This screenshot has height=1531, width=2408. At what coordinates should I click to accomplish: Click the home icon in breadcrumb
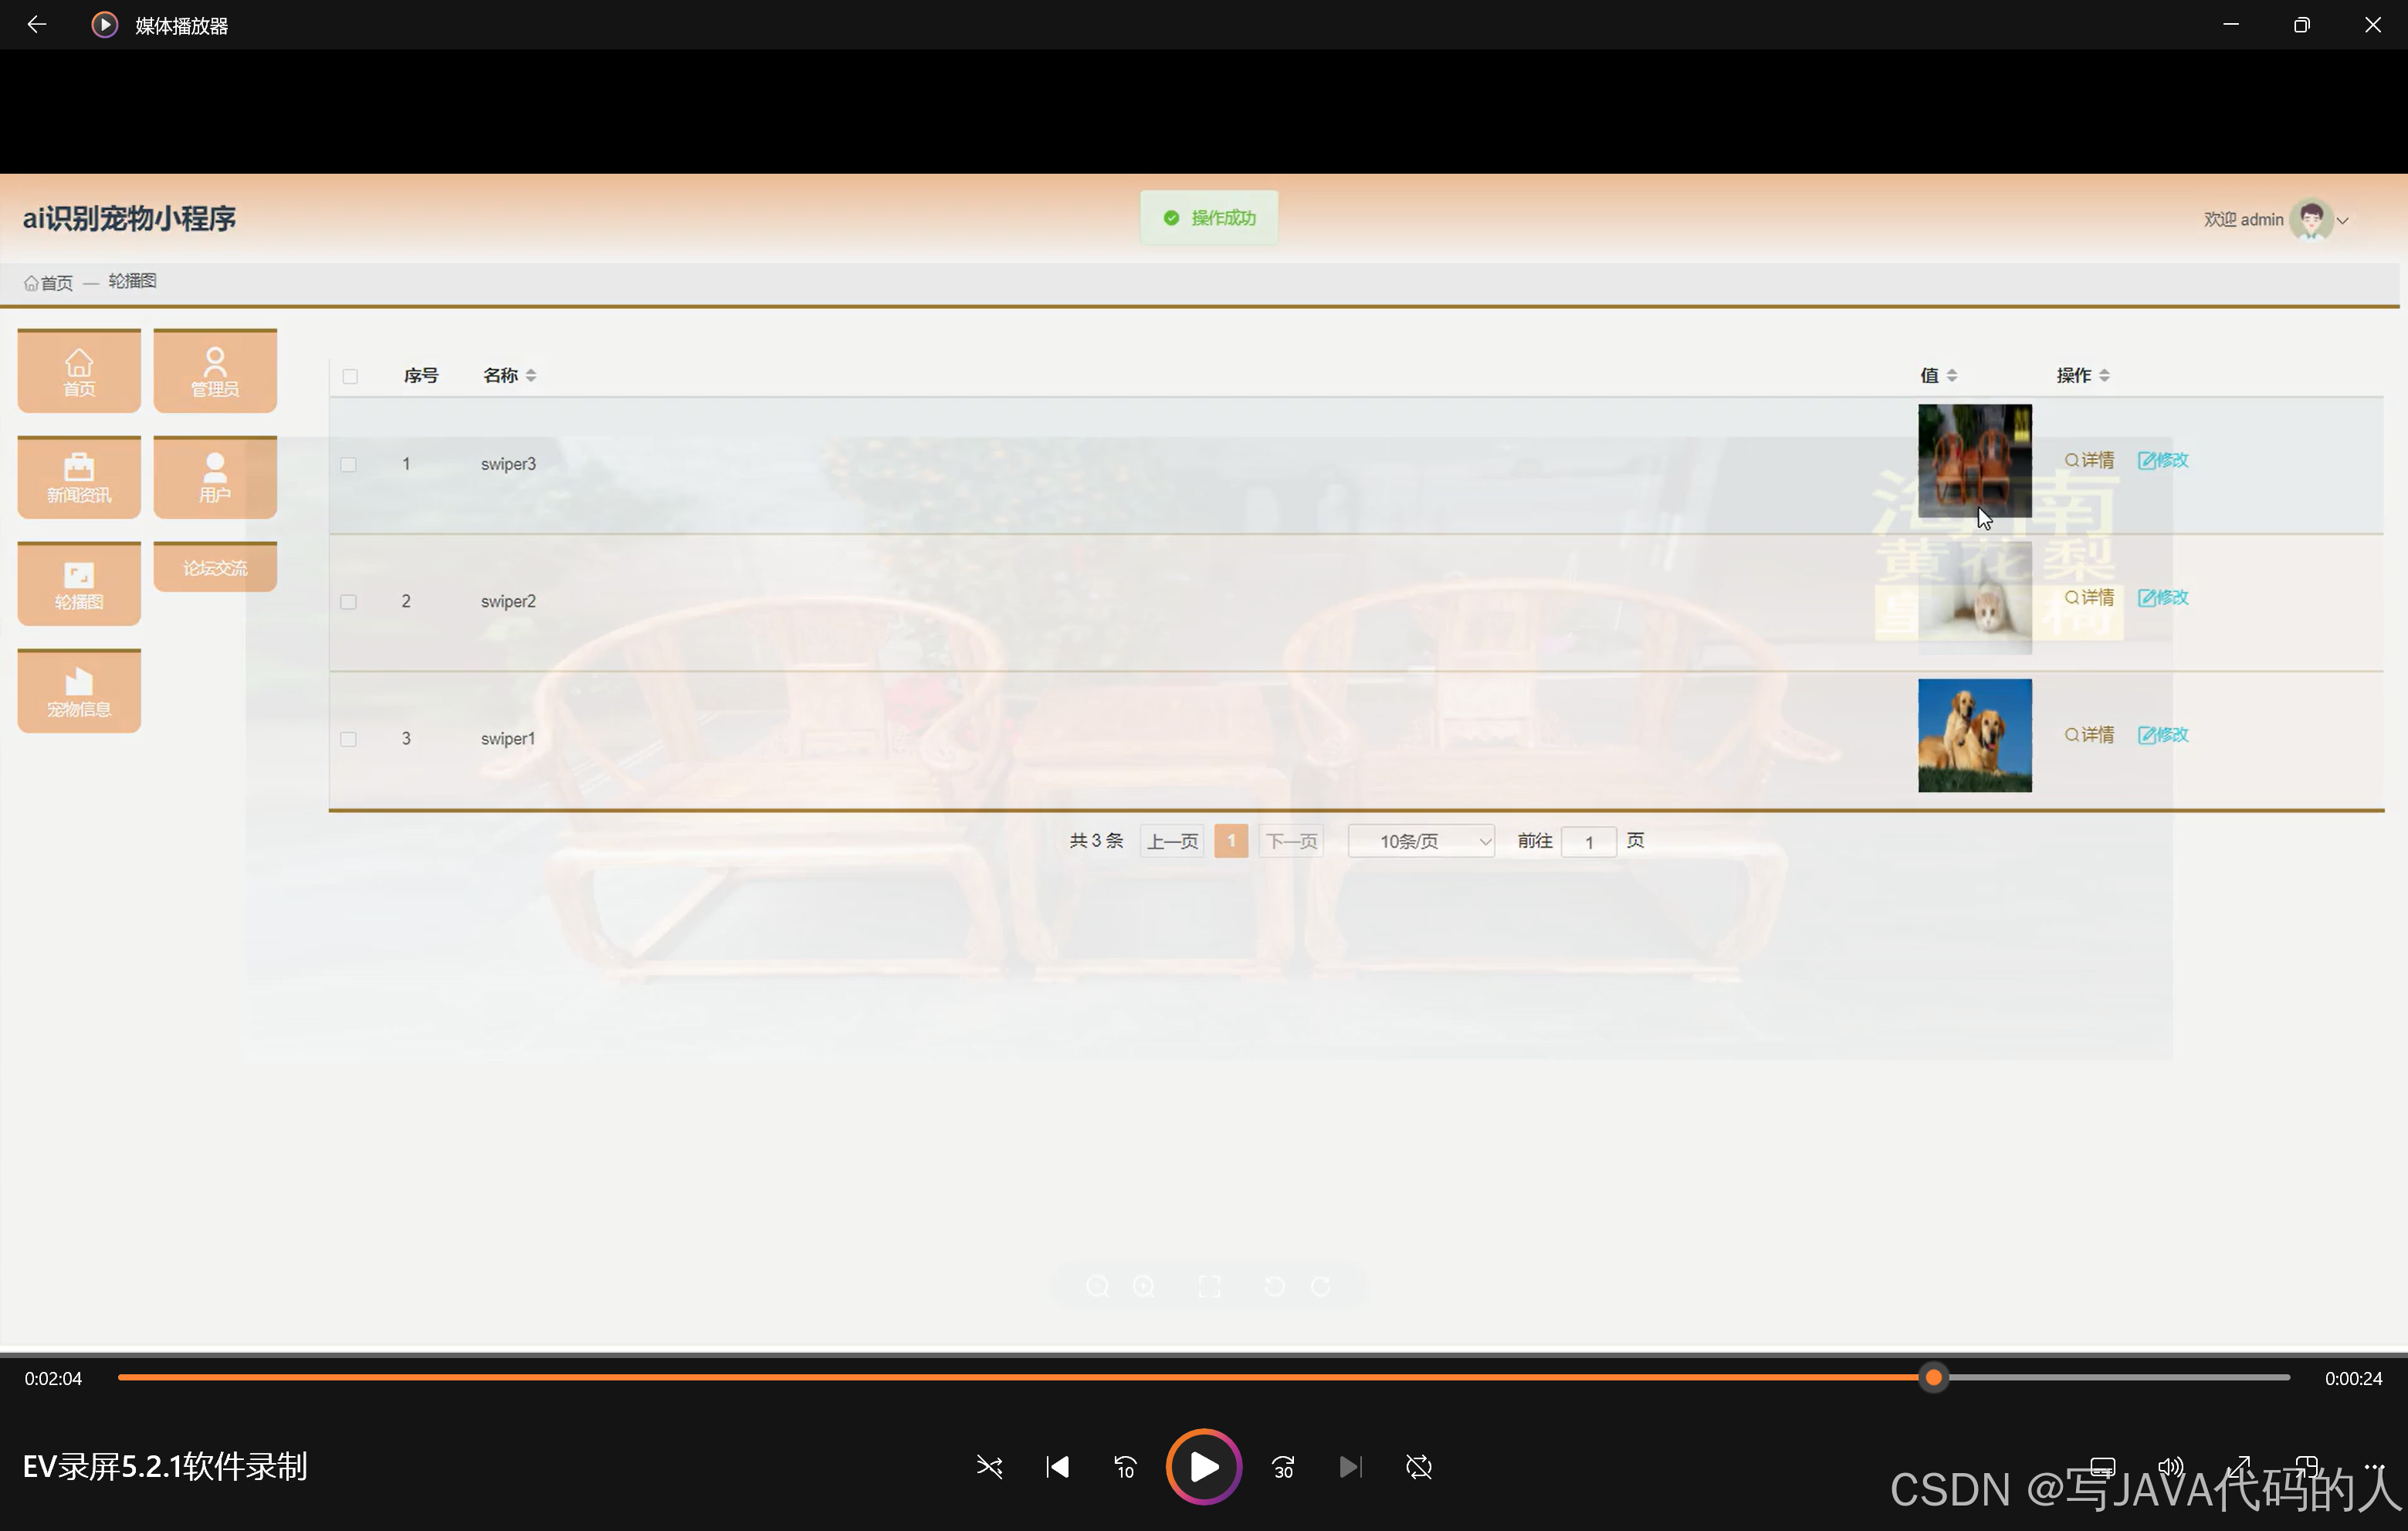coord(31,283)
